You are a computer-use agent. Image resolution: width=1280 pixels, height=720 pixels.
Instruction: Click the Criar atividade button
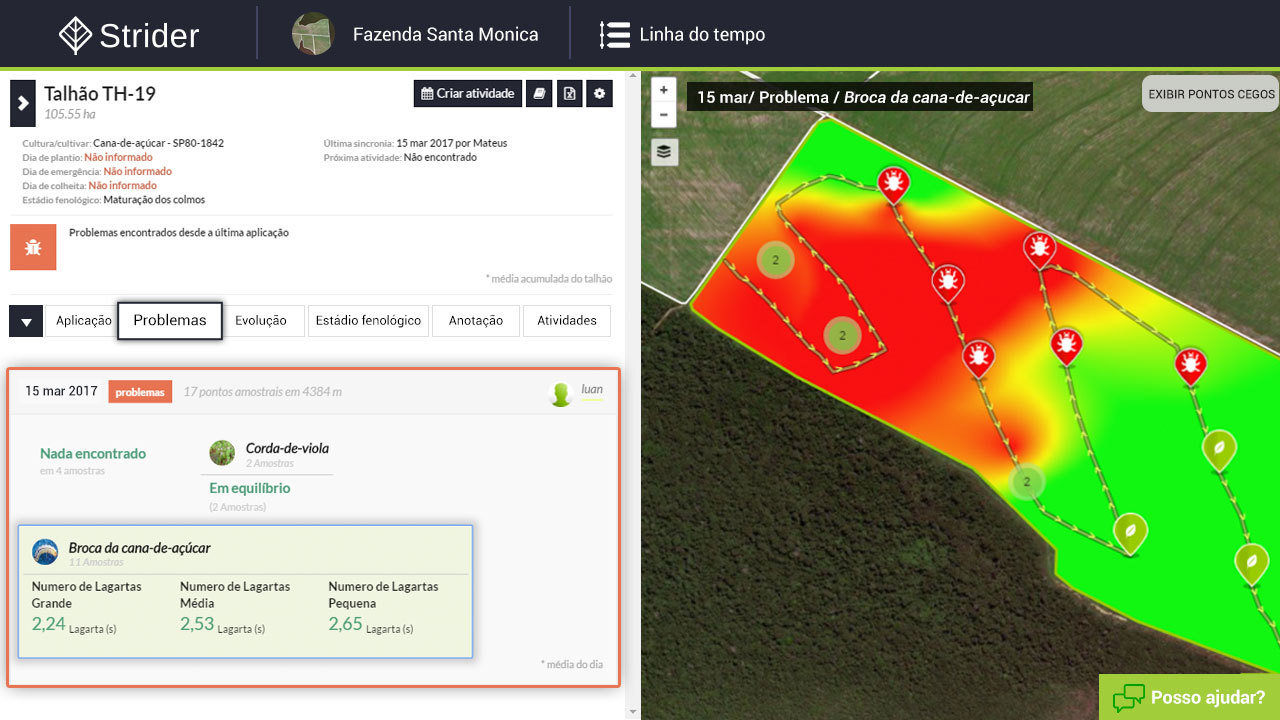[468, 94]
